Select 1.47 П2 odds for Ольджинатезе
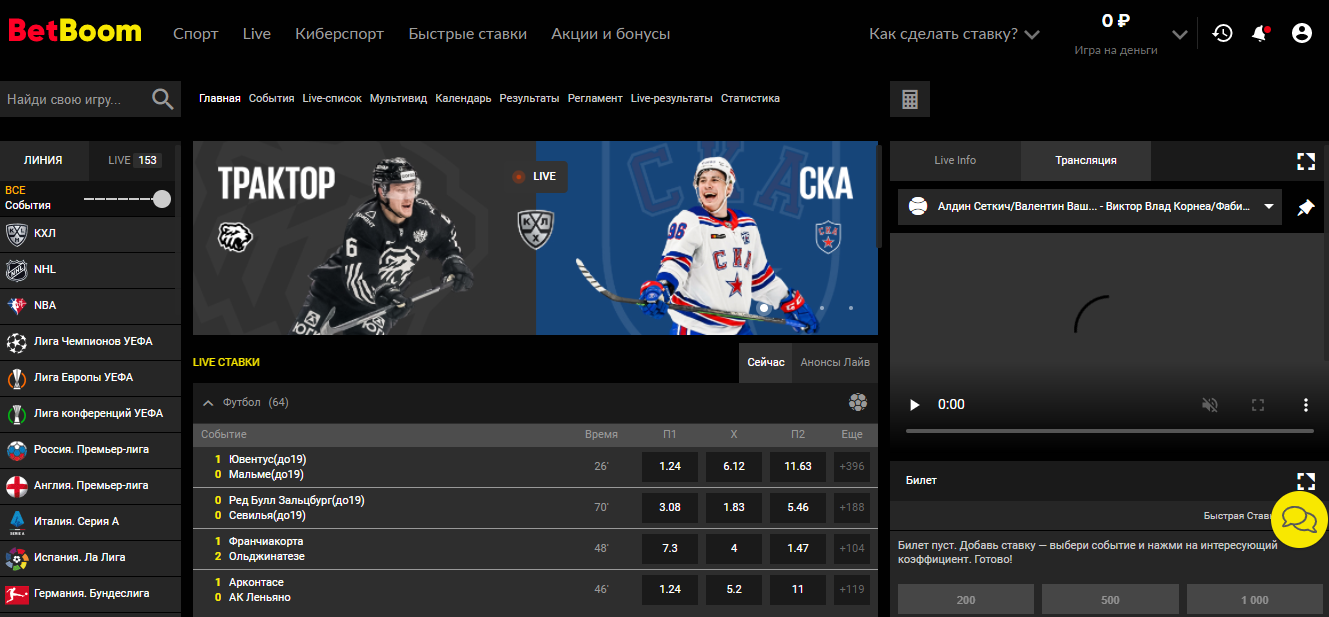1329x617 pixels. 798,549
